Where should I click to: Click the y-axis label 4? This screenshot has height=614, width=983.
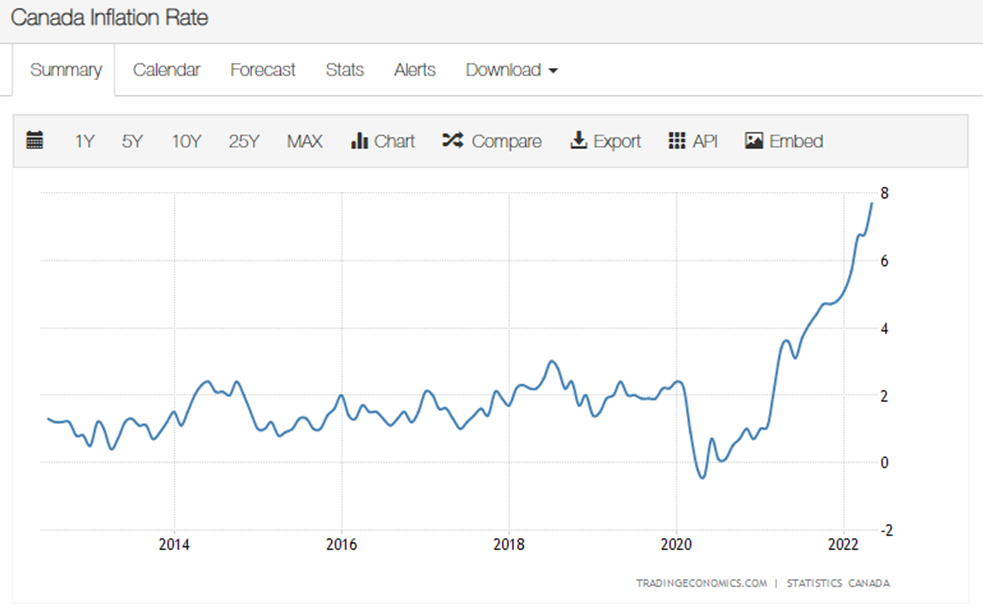point(885,329)
